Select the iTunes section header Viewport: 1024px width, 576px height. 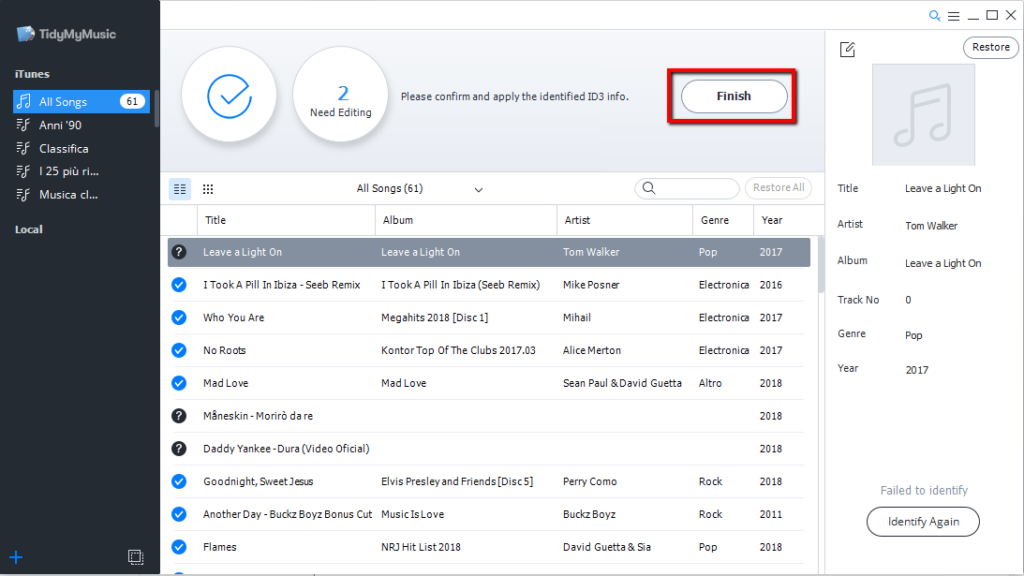click(x=32, y=74)
